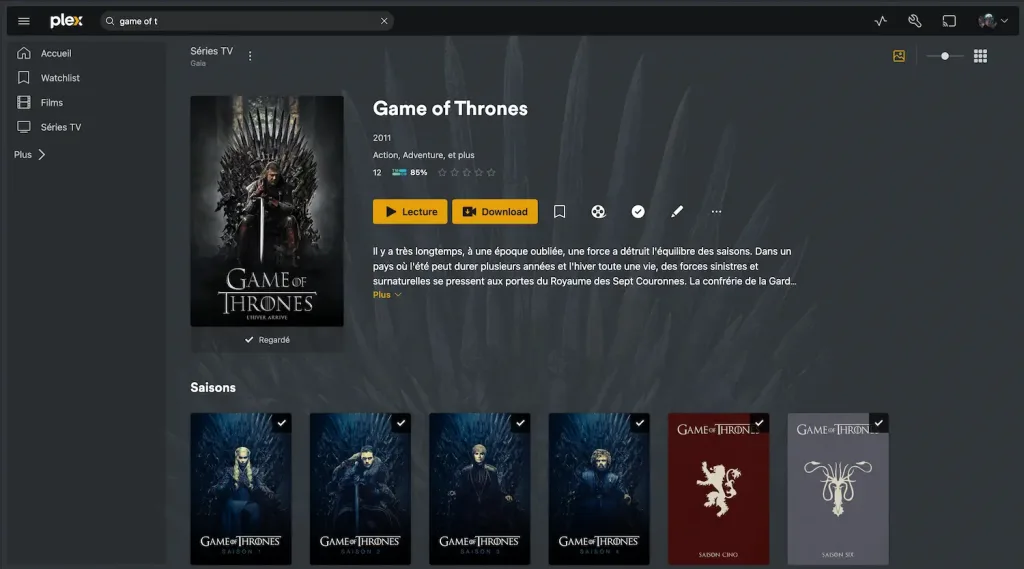Open Watchlist from the sidebar
This screenshot has width=1024, height=569.
click(60, 78)
